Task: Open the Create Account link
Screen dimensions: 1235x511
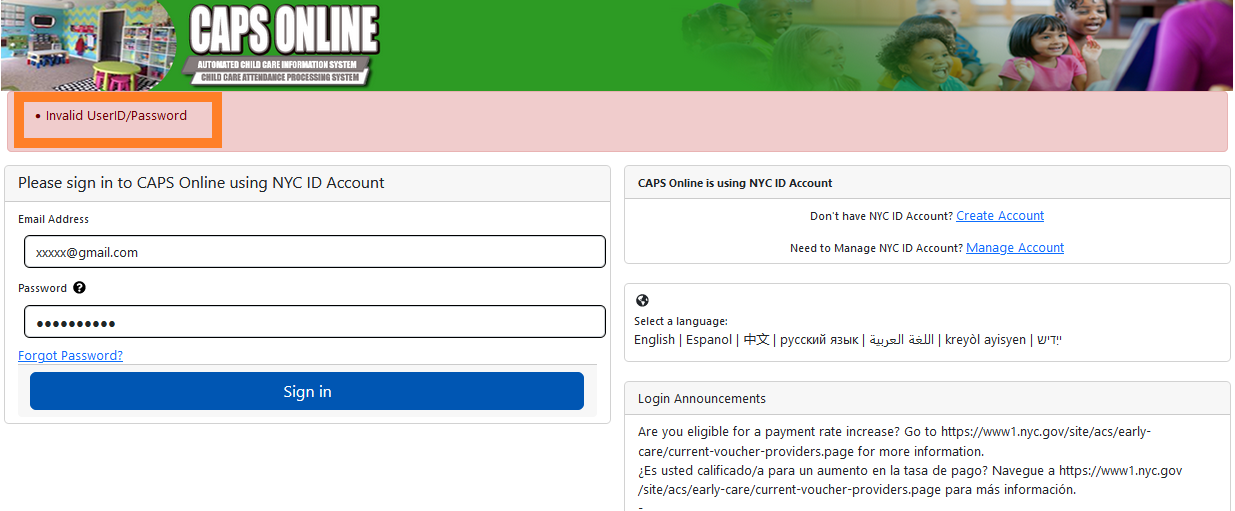Action: (x=1000, y=216)
